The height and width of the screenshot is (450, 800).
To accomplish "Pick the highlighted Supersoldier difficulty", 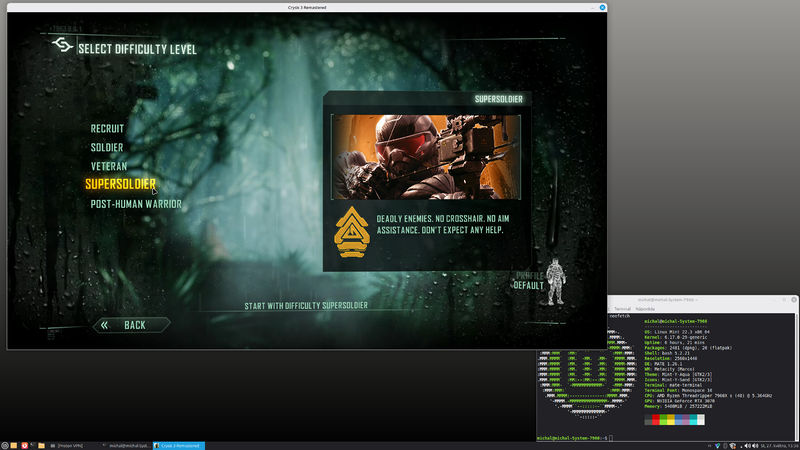I will tap(120, 184).
